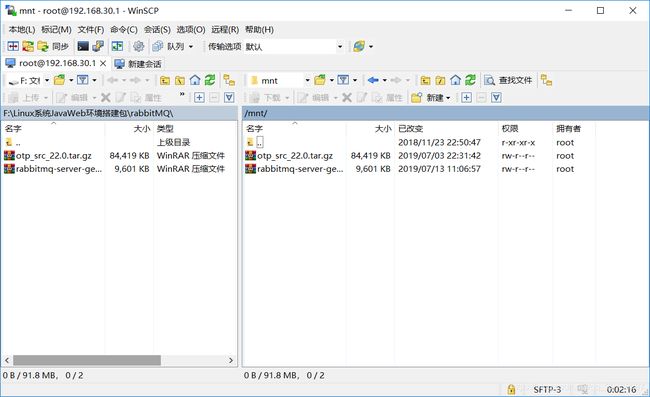The height and width of the screenshot is (397, 650).
Task: Open 命令(C) menu
Action: (x=124, y=29)
